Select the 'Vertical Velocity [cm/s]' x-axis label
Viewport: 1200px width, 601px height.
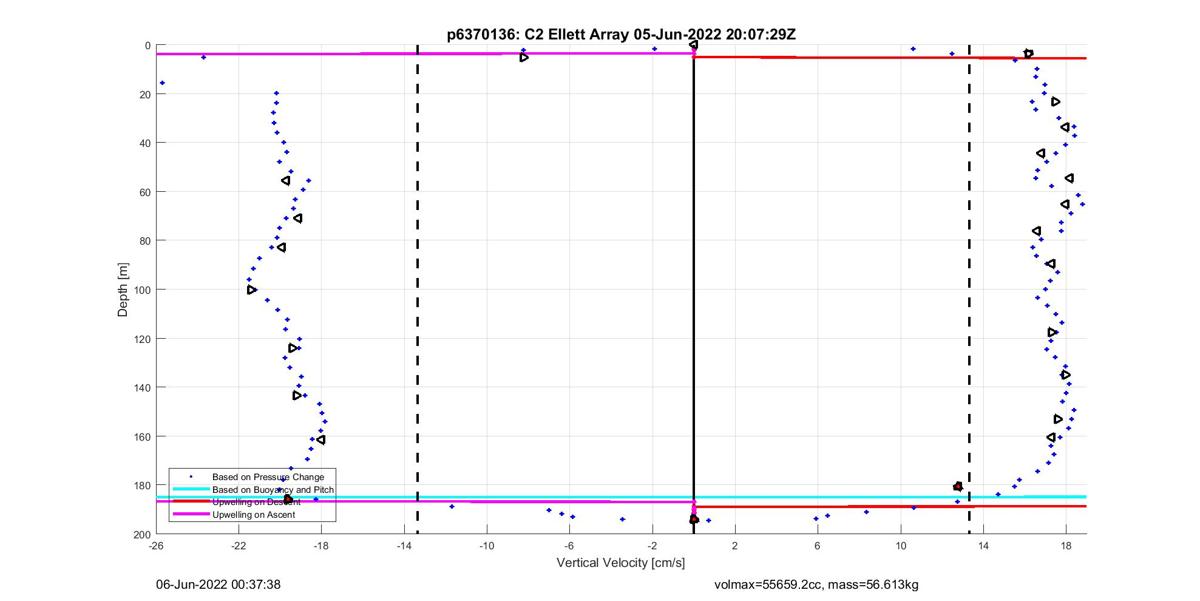(x=621, y=563)
